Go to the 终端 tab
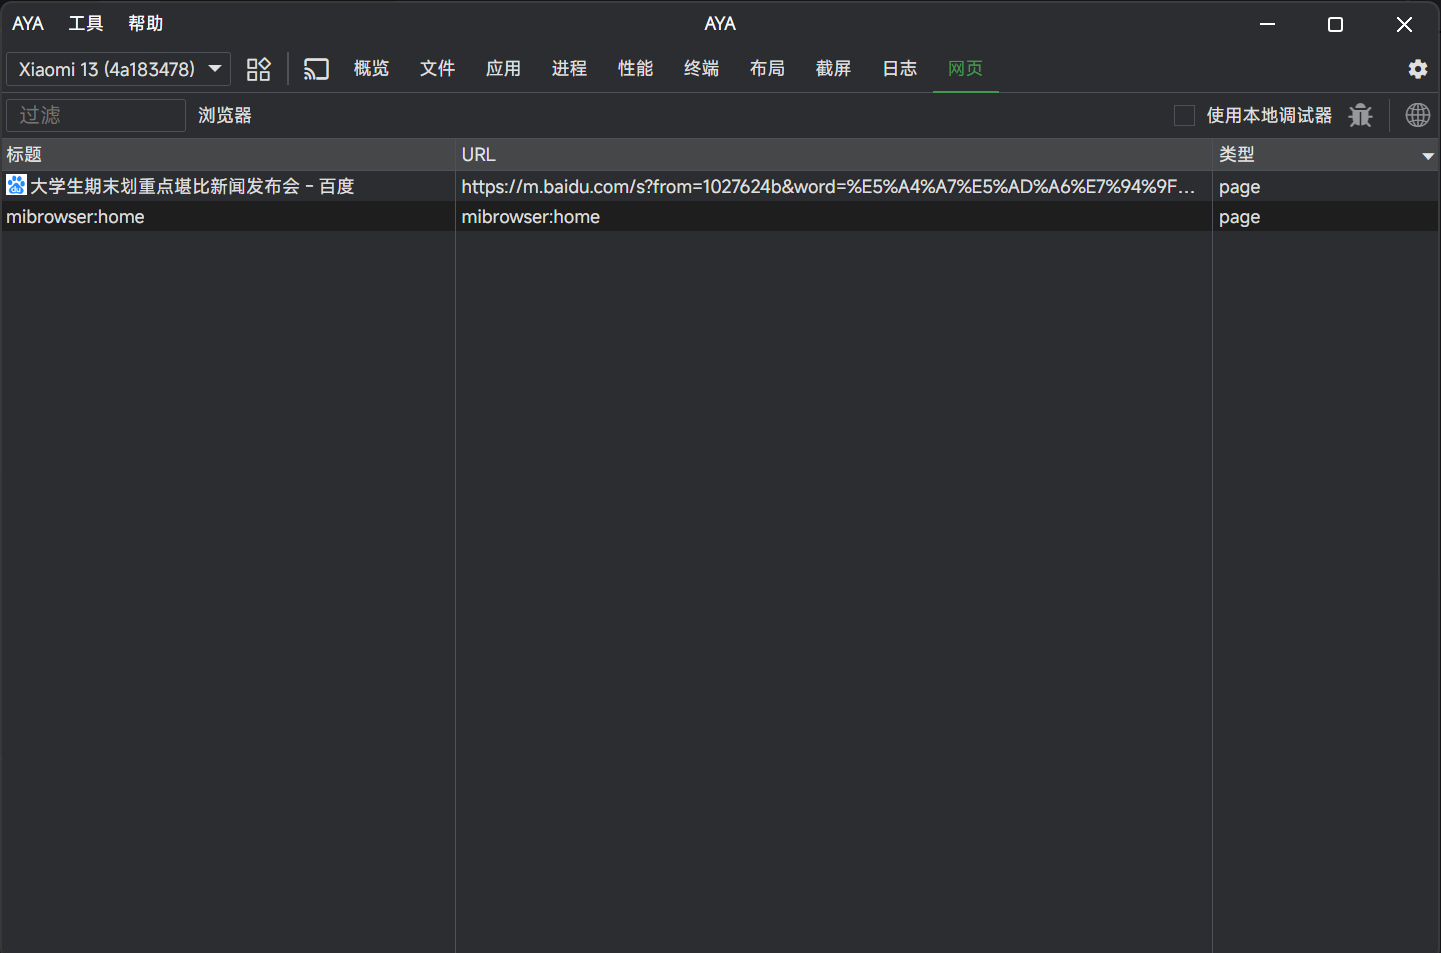Viewport: 1441px width, 953px height. point(701,68)
